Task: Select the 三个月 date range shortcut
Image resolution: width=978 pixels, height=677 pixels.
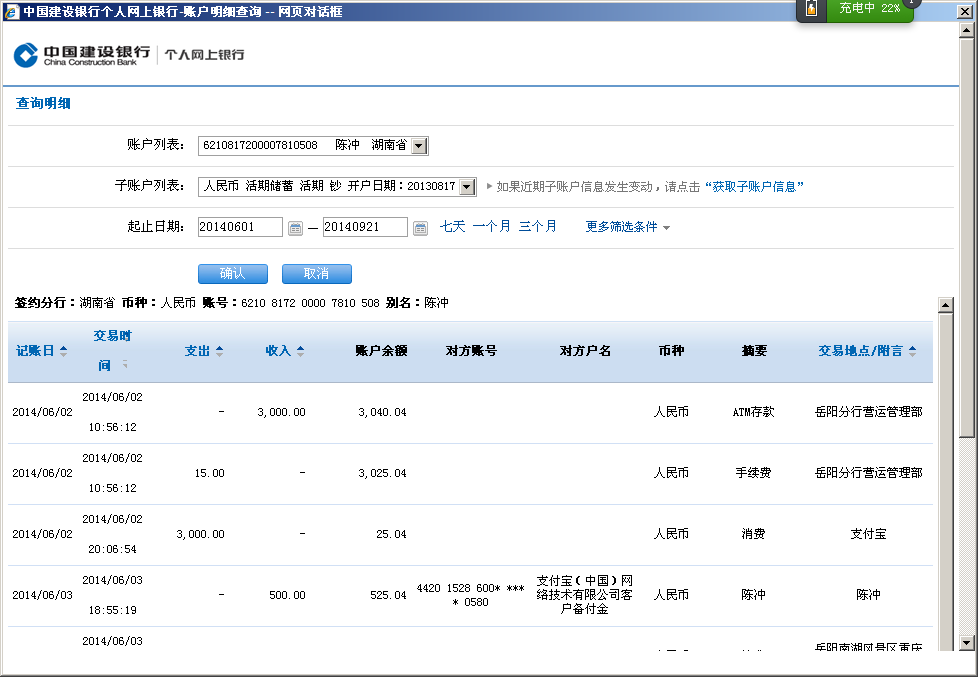Action: coord(537,227)
